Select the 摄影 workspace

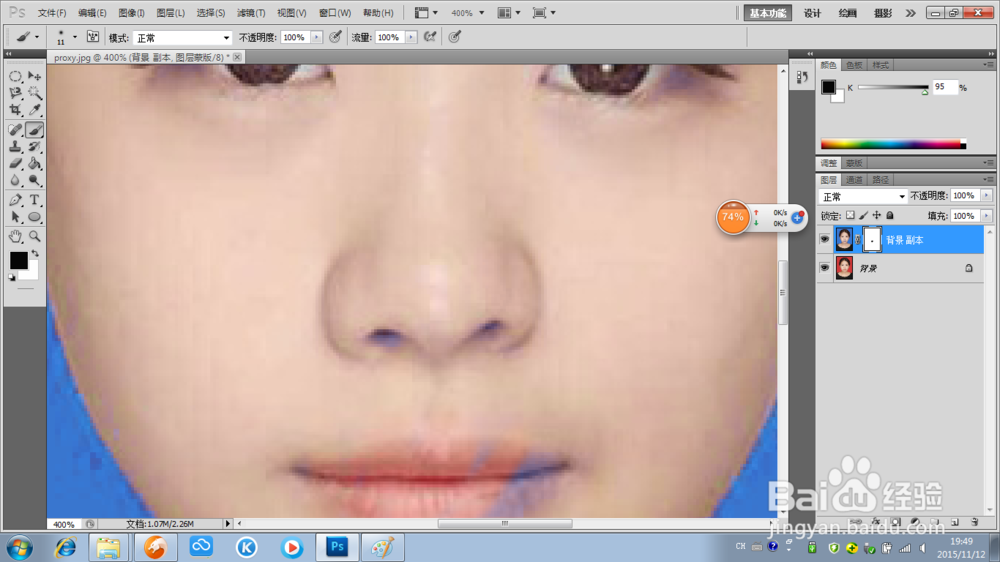click(x=883, y=13)
